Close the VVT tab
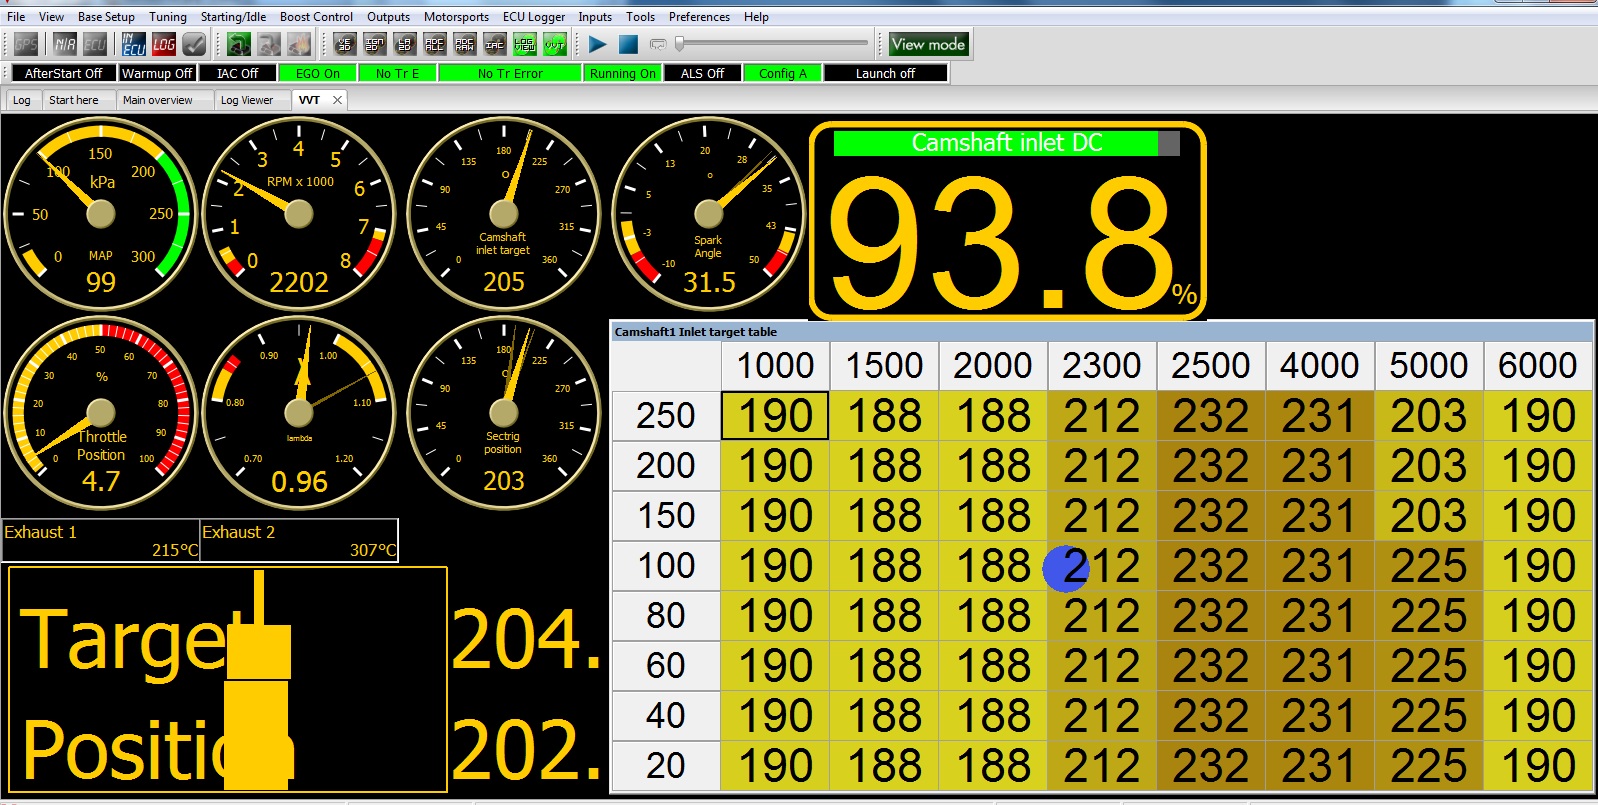 pyautogui.click(x=337, y=100)
